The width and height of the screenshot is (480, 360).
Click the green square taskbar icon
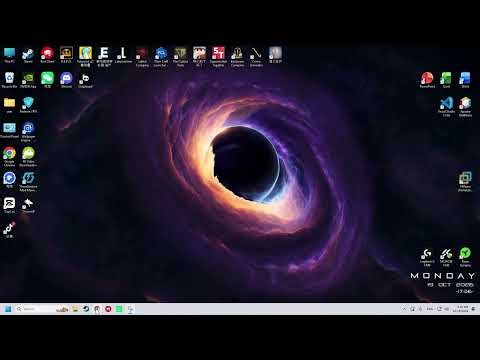tap(119, 309)
